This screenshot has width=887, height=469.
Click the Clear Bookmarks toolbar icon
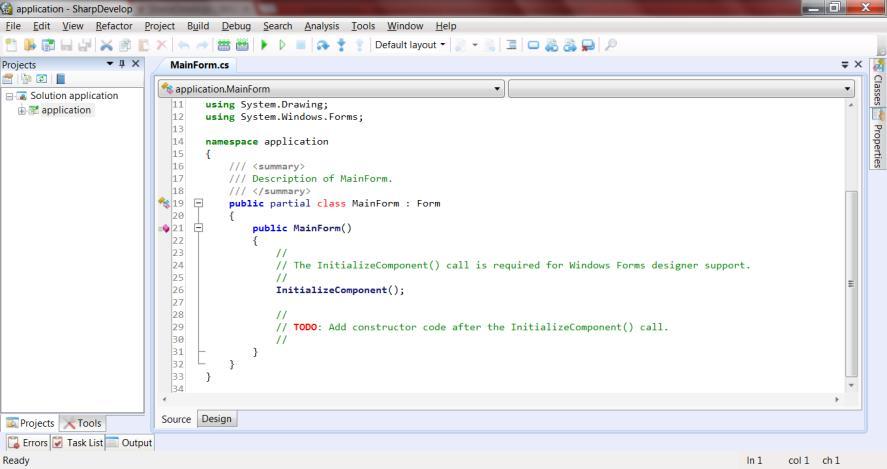(588, 45)
